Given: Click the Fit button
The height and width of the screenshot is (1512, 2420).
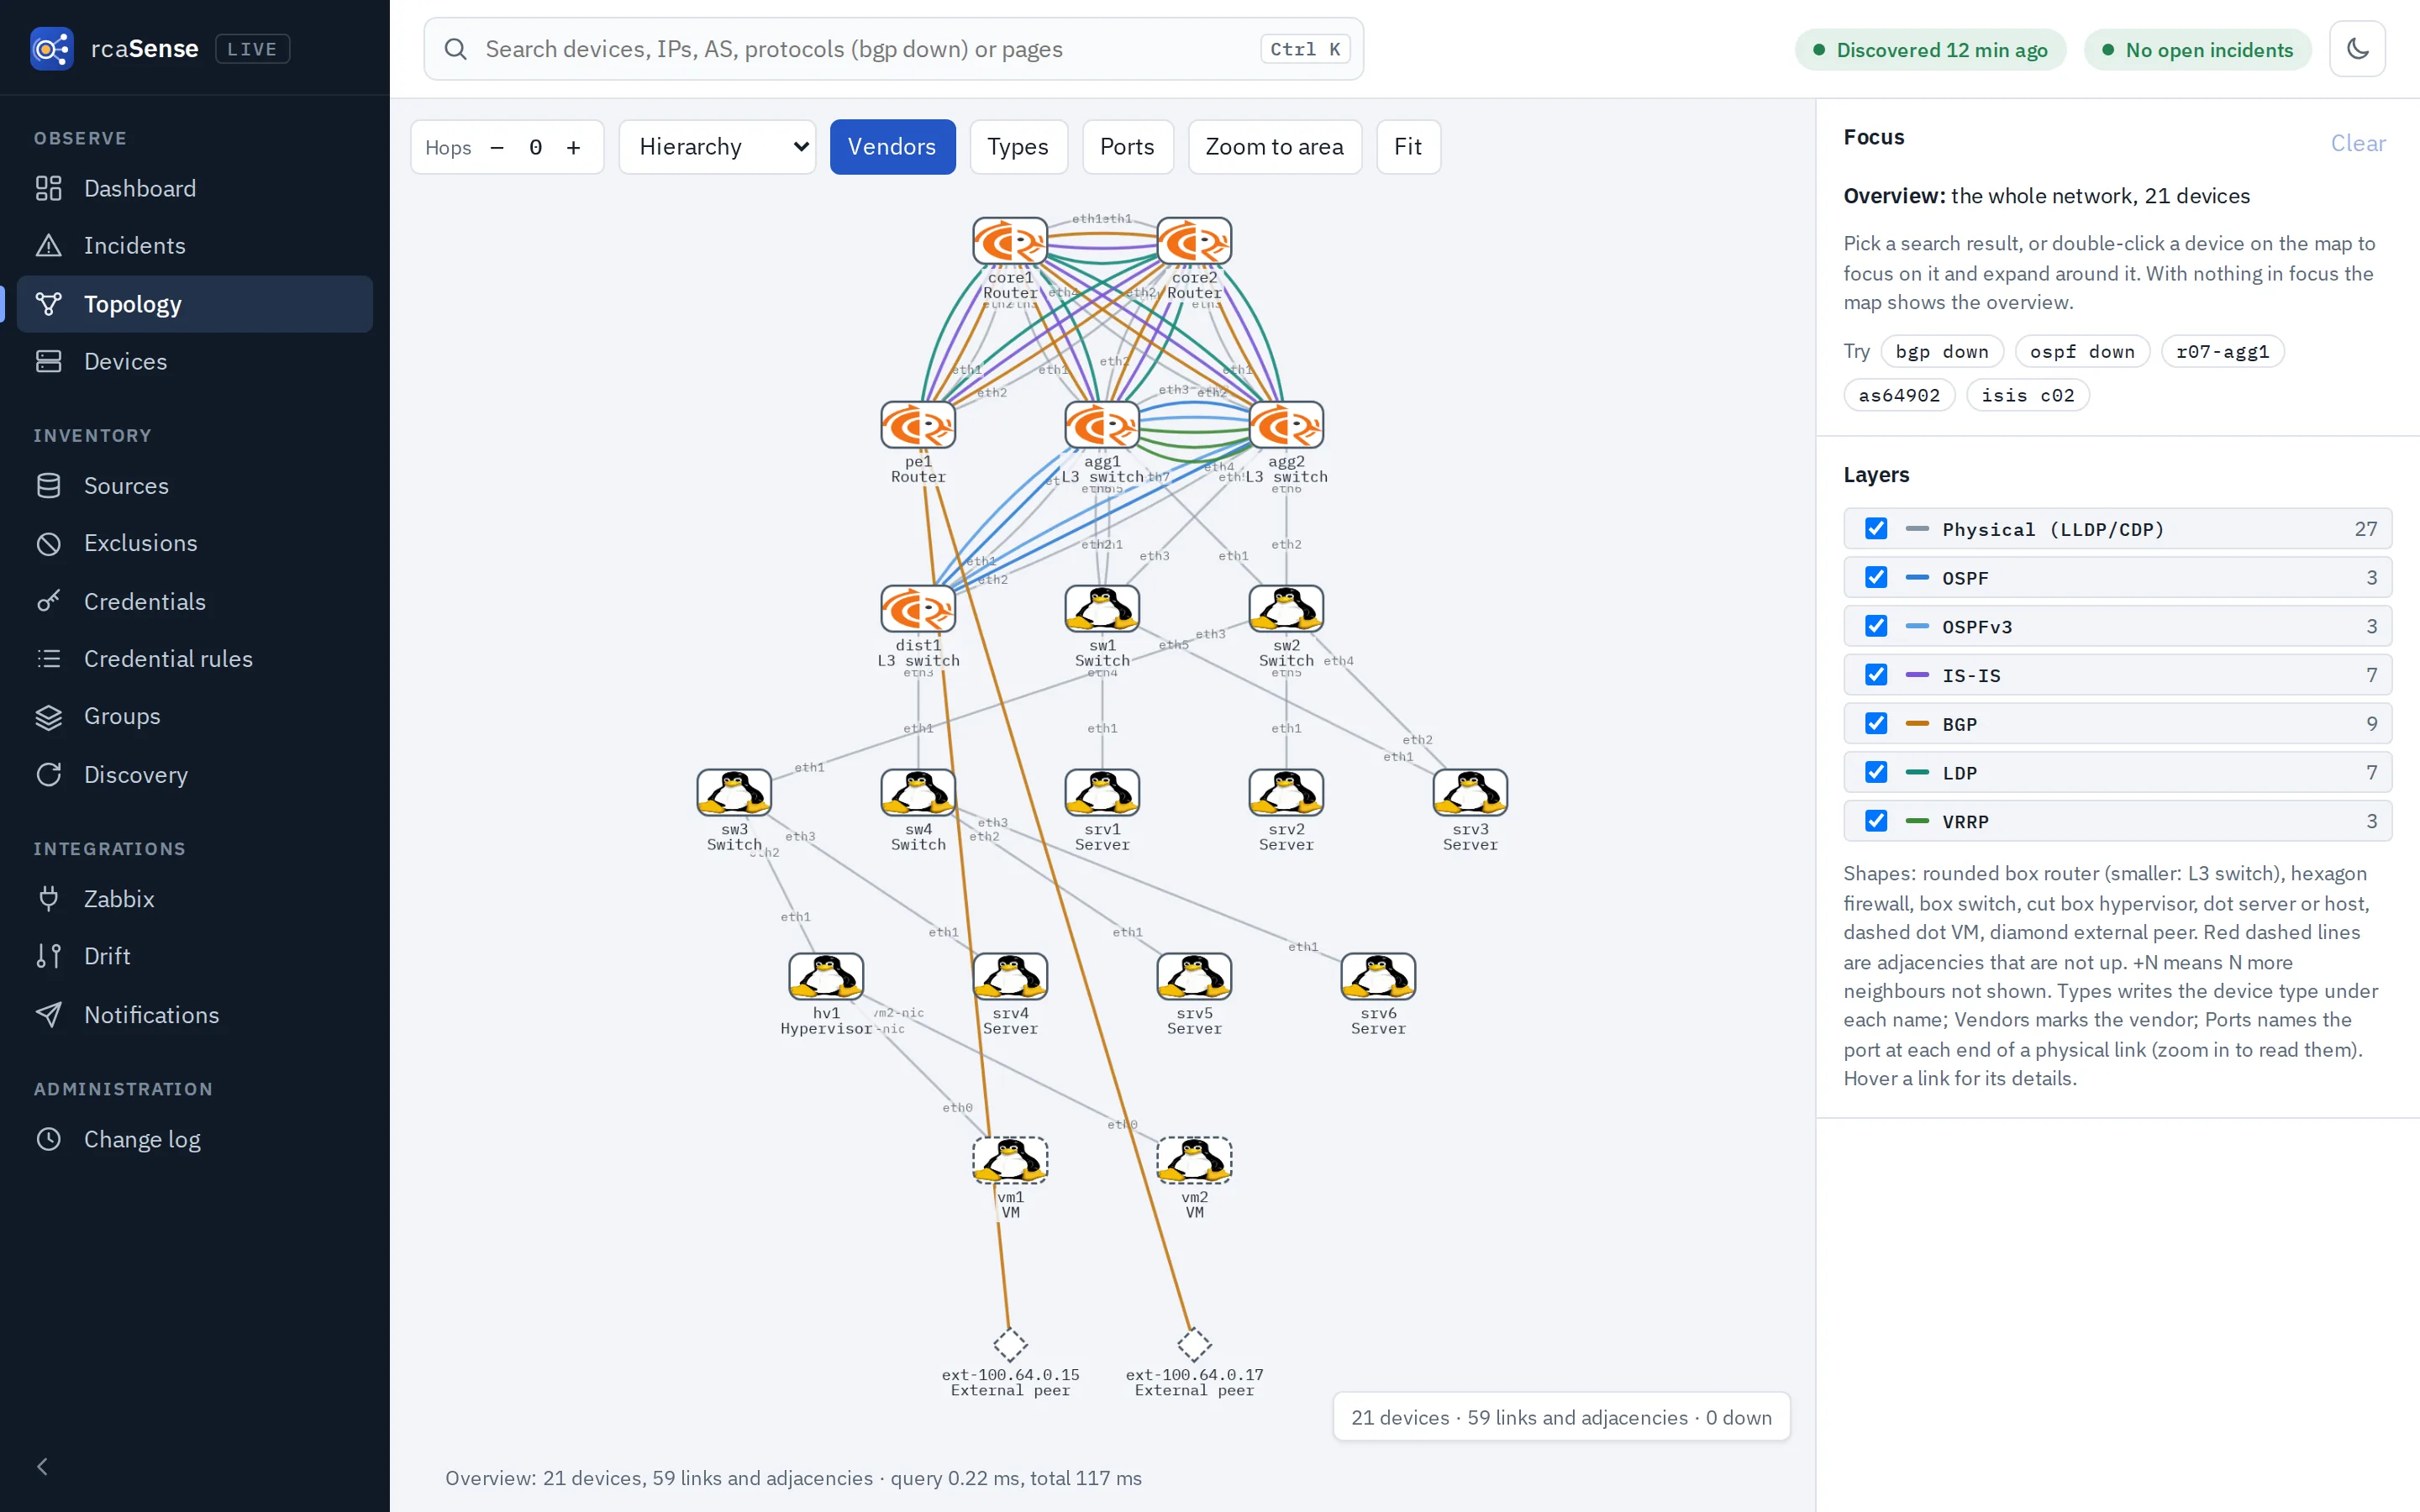Looking at the screenshot, I should tap(1407, 147).
